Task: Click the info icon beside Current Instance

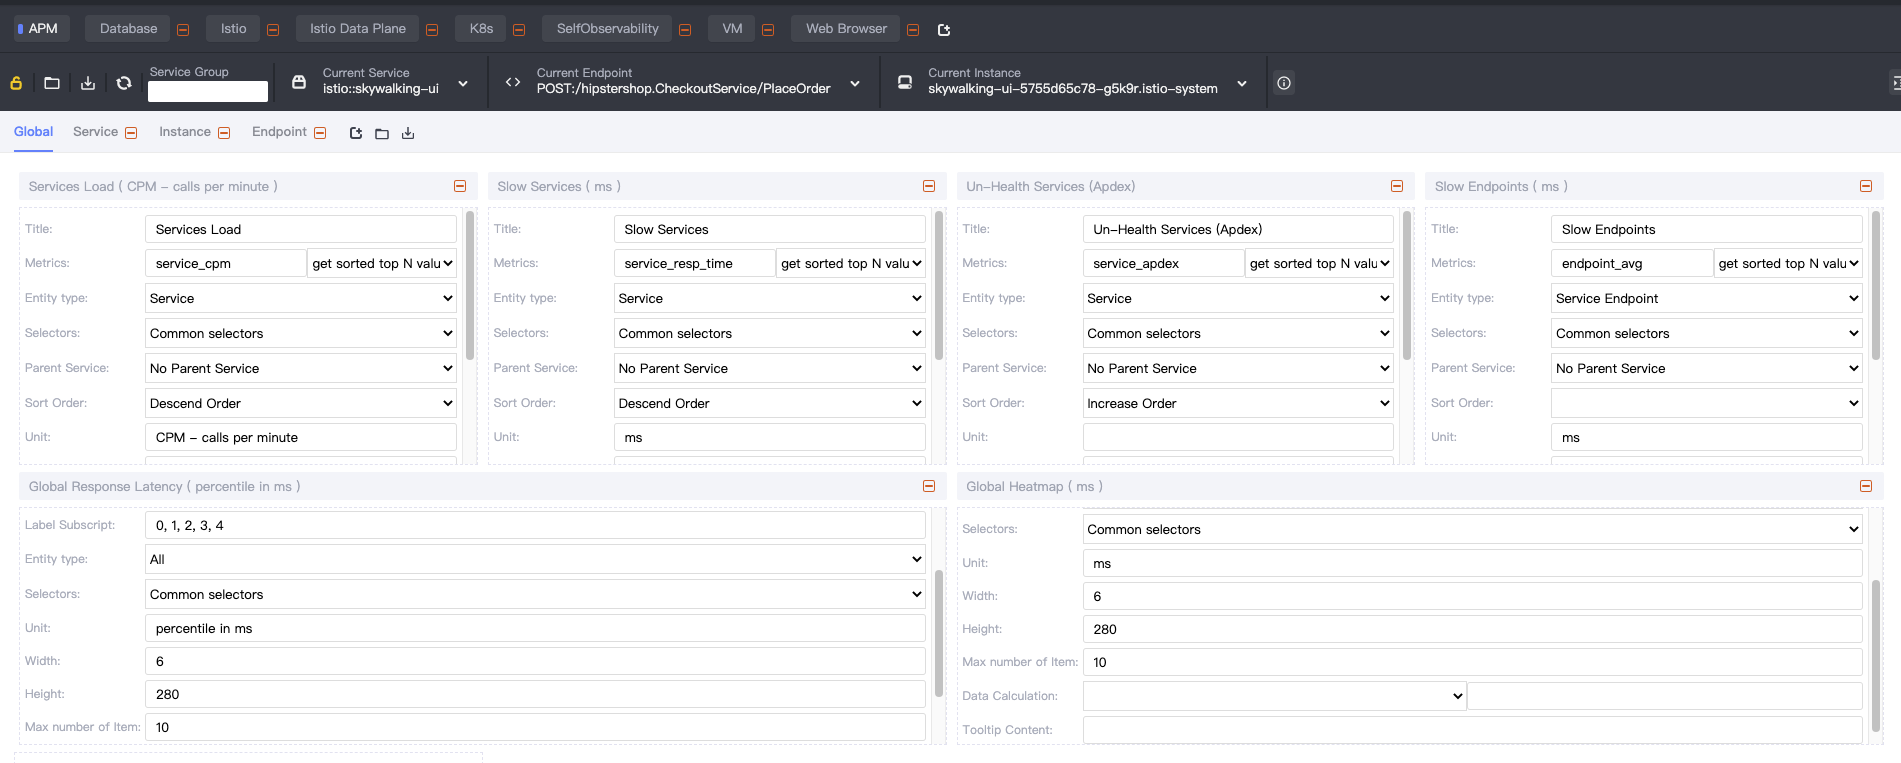Action: coord(1284,83)
